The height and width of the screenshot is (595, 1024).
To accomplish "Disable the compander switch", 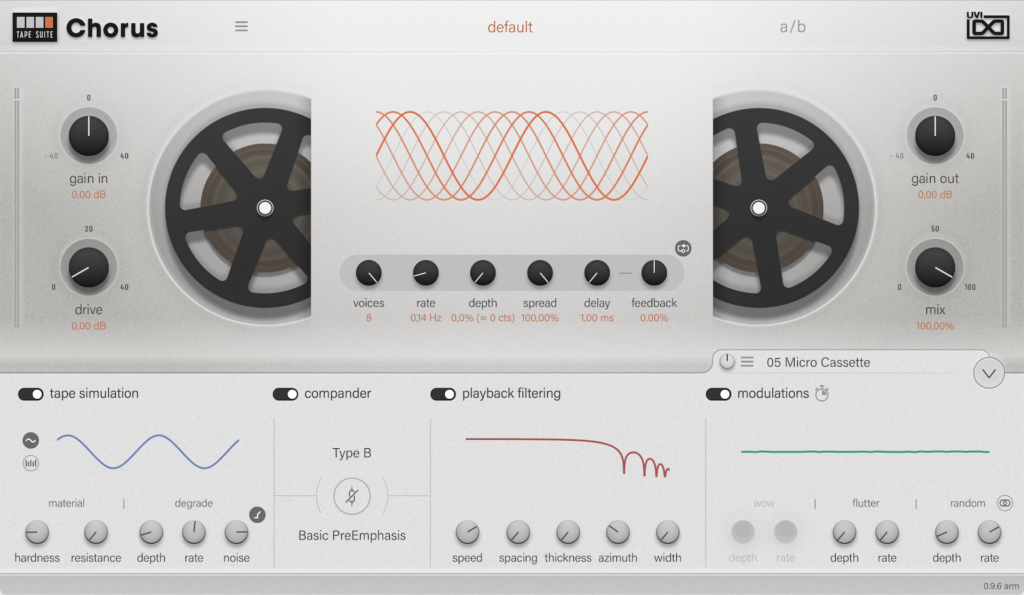I will click(286, 394).
